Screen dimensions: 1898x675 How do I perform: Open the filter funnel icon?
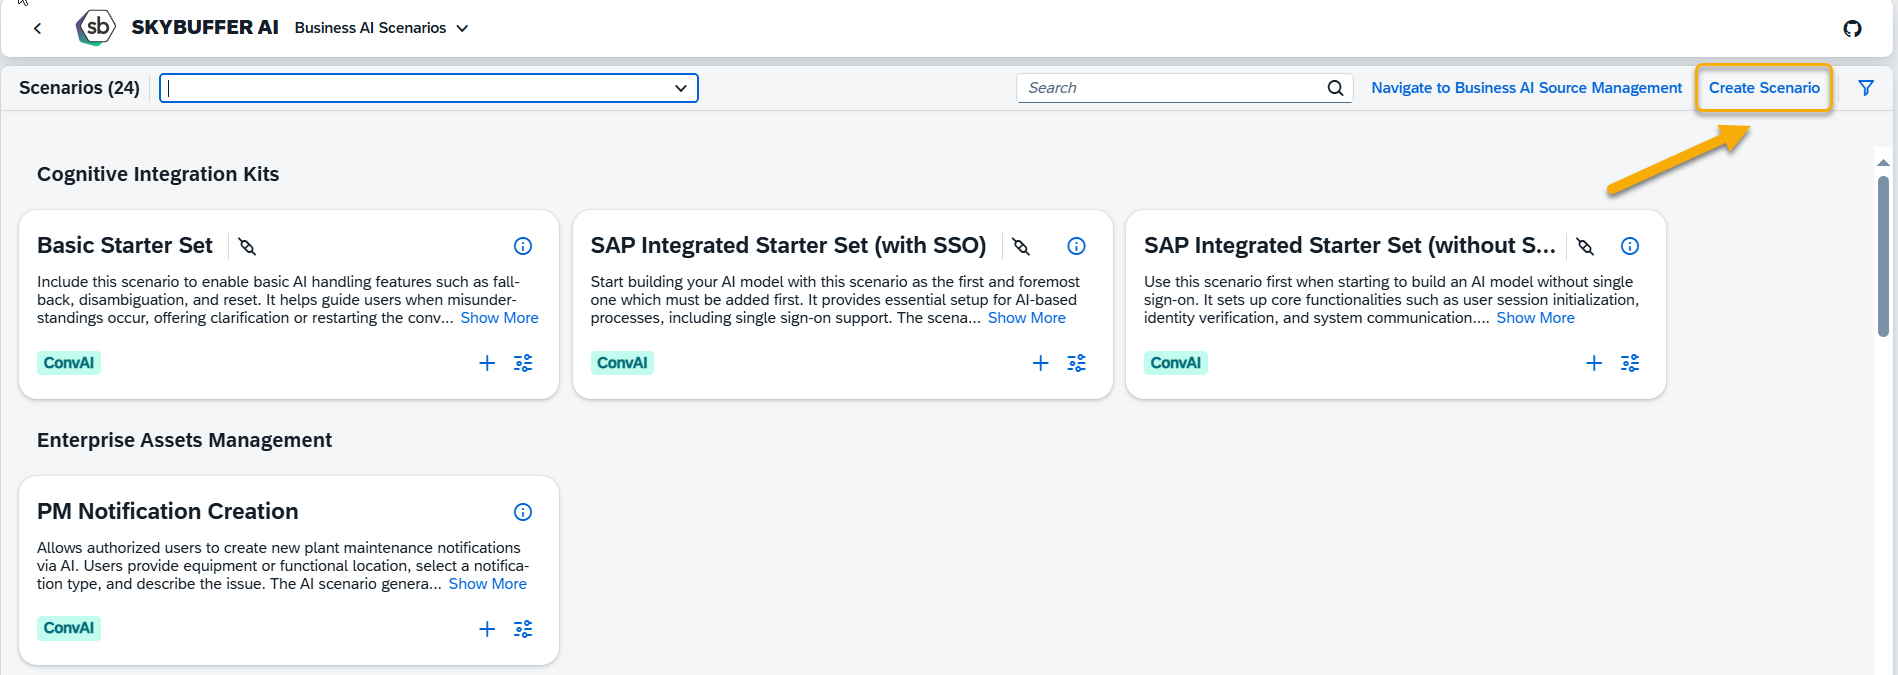point(1866,88)
